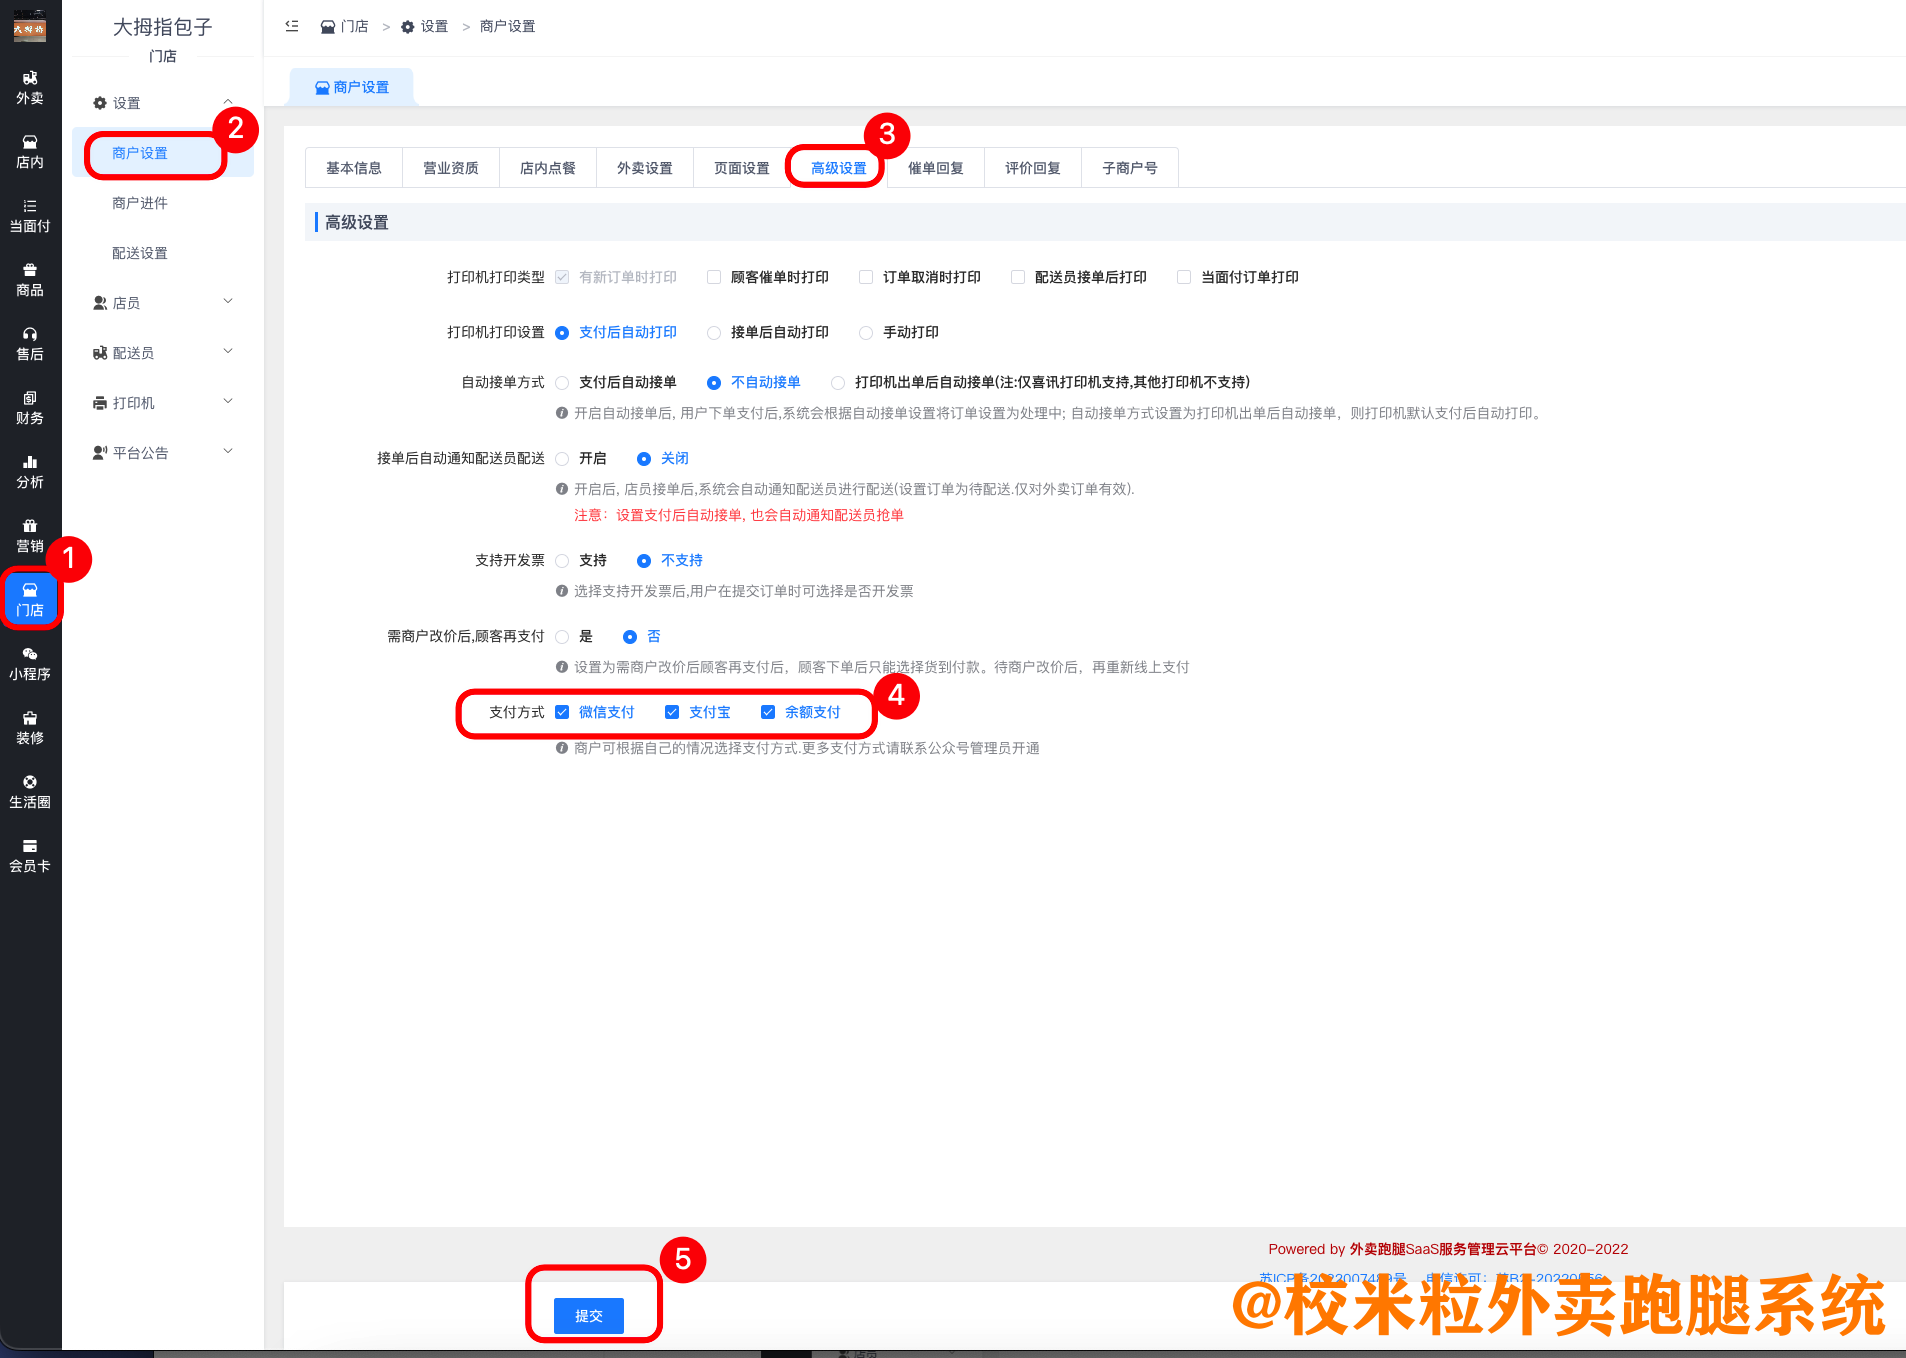
Task: Switch to the 外卖设置 tab
Action: [645, 168]
